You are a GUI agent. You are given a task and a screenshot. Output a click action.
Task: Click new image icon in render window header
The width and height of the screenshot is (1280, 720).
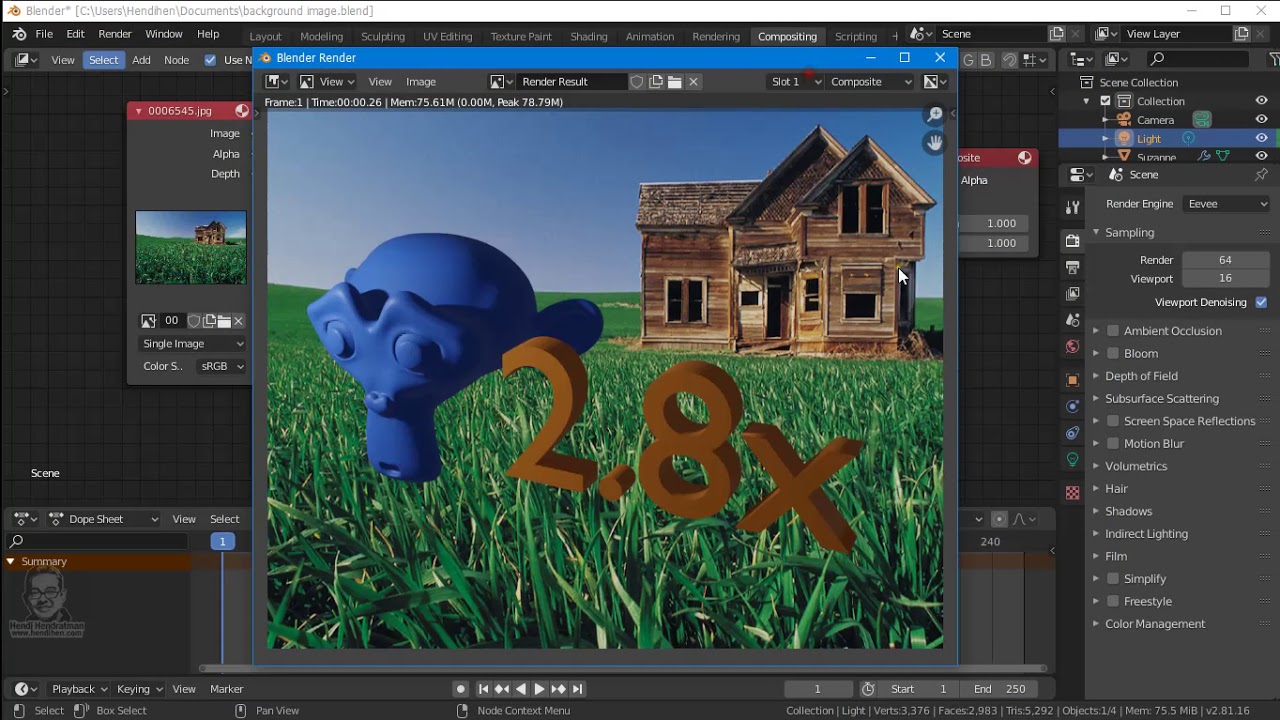click(x=656, y=82)
